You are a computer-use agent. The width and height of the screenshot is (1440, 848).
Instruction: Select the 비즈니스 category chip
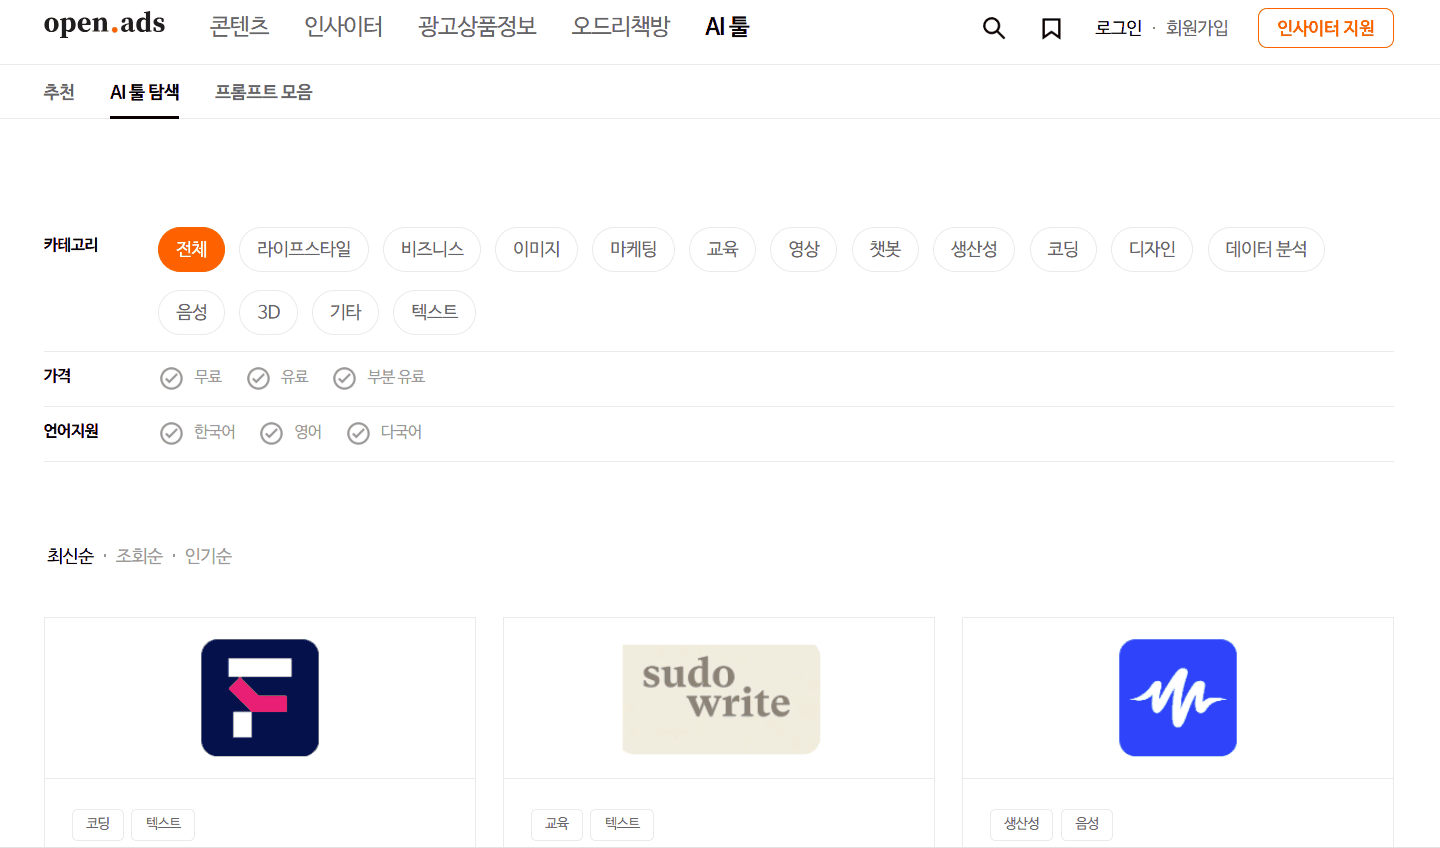432,249
